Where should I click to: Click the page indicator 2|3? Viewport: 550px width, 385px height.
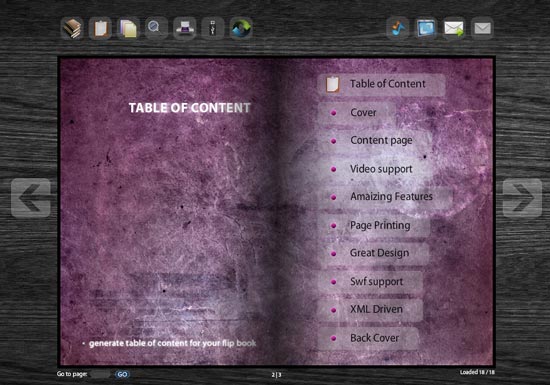[276, 375]
